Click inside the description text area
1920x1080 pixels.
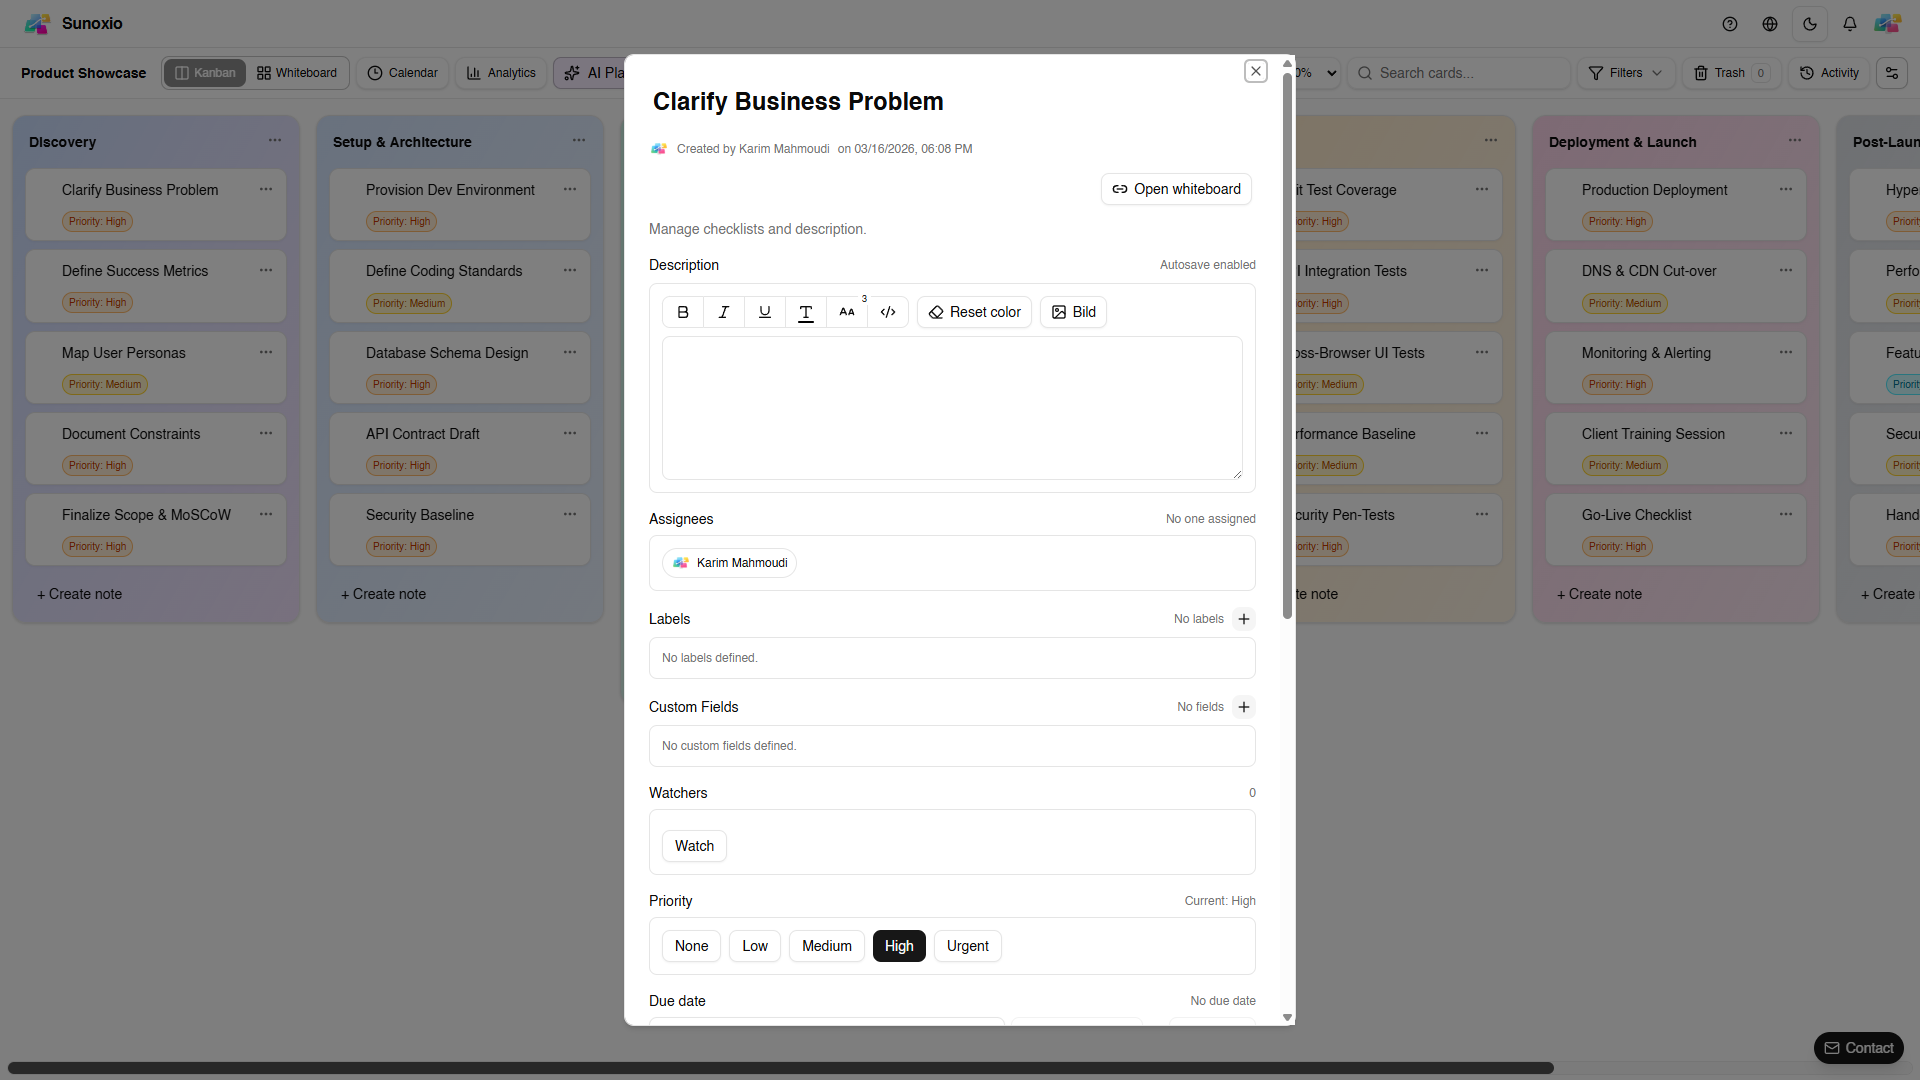point(952,408)
